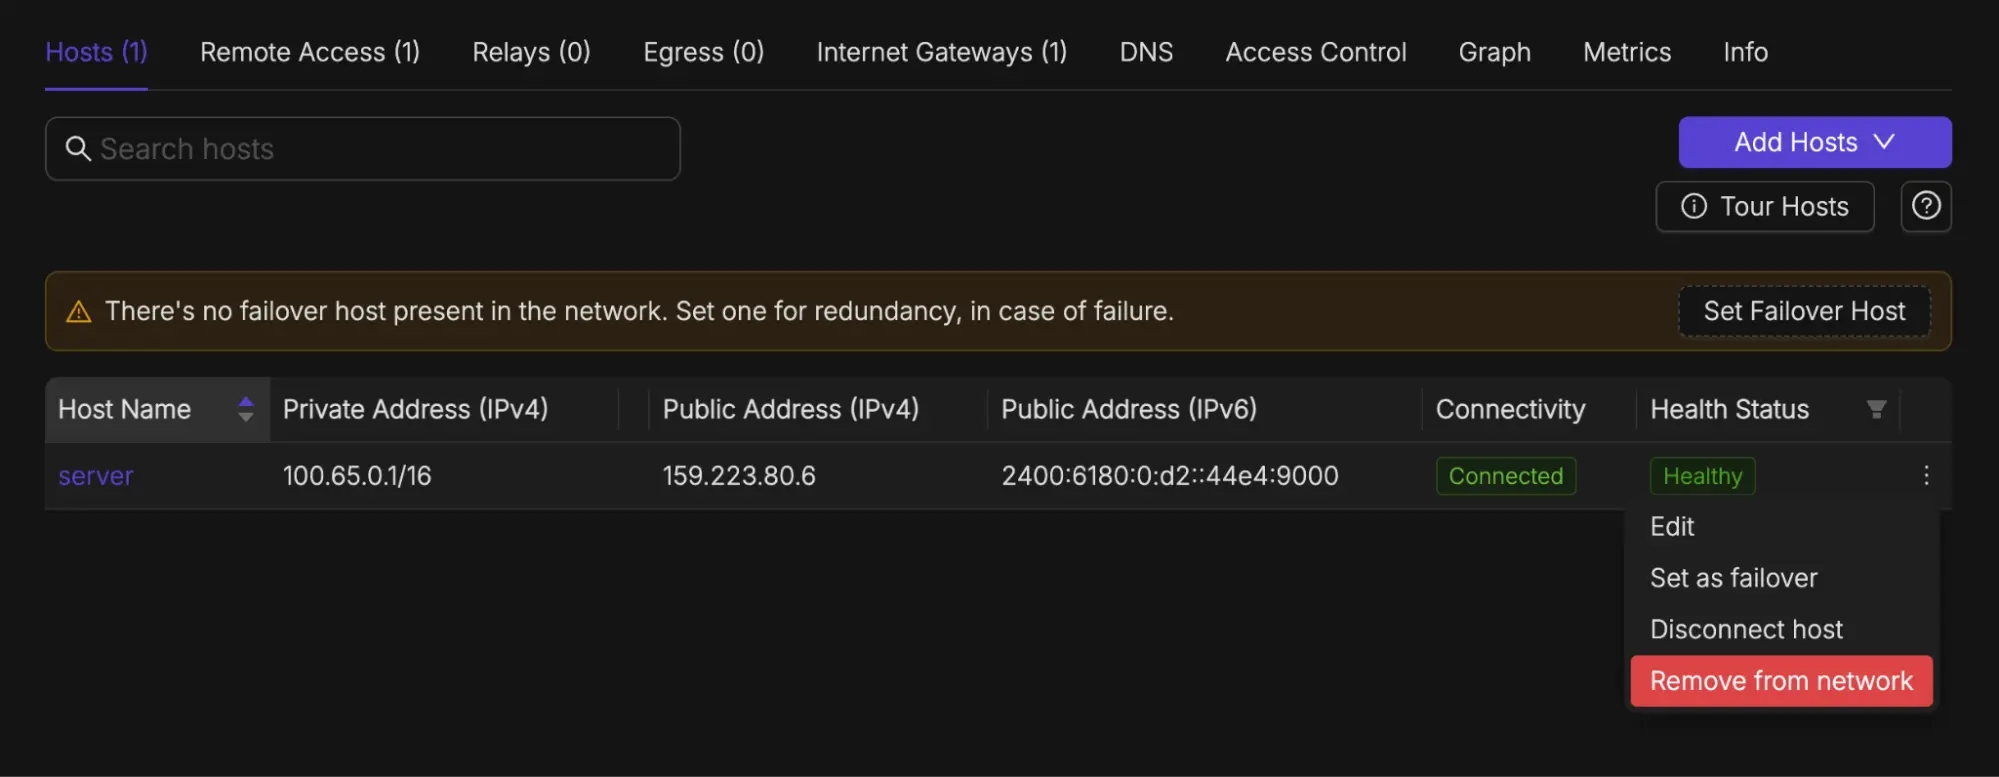Start the Tour Hosts walkthrough
This screenshot has width=1999, height=777.
tap(1765, 206)
